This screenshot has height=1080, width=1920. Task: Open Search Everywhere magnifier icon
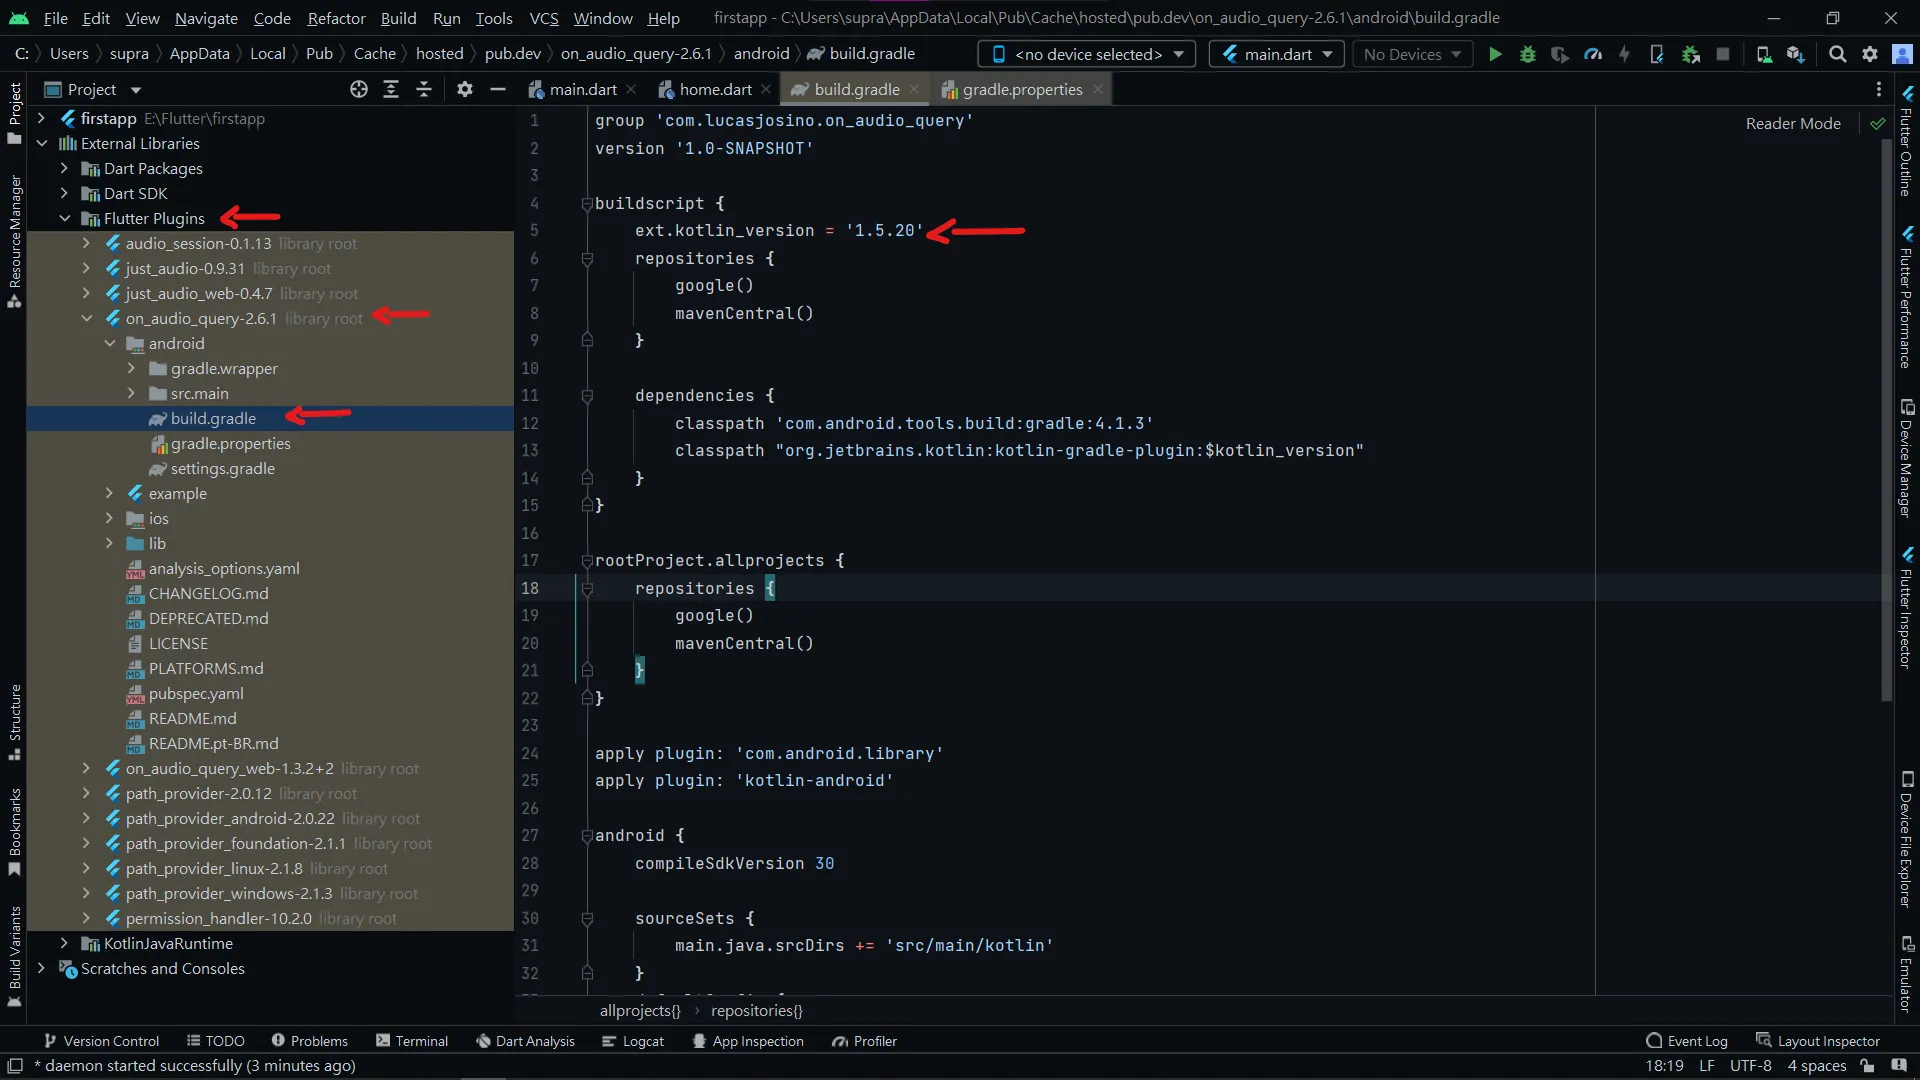(x=1837, y=54)
